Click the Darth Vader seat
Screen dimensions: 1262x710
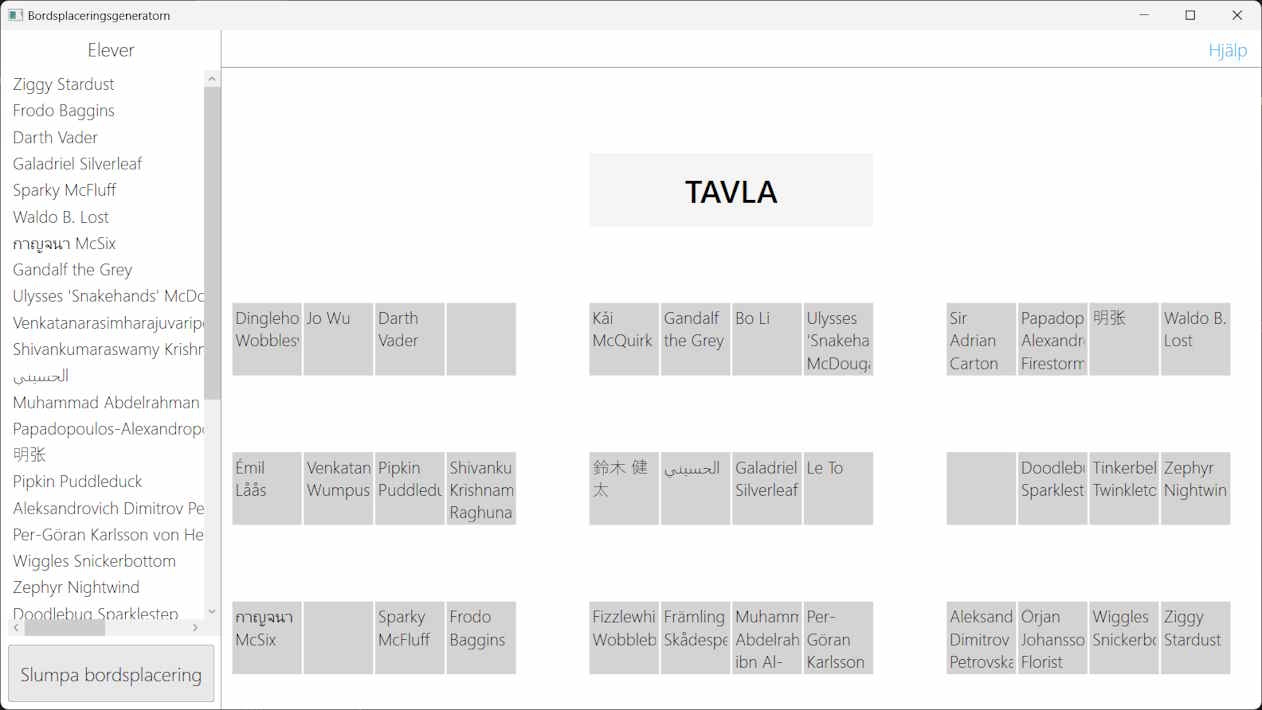(409, 339)
